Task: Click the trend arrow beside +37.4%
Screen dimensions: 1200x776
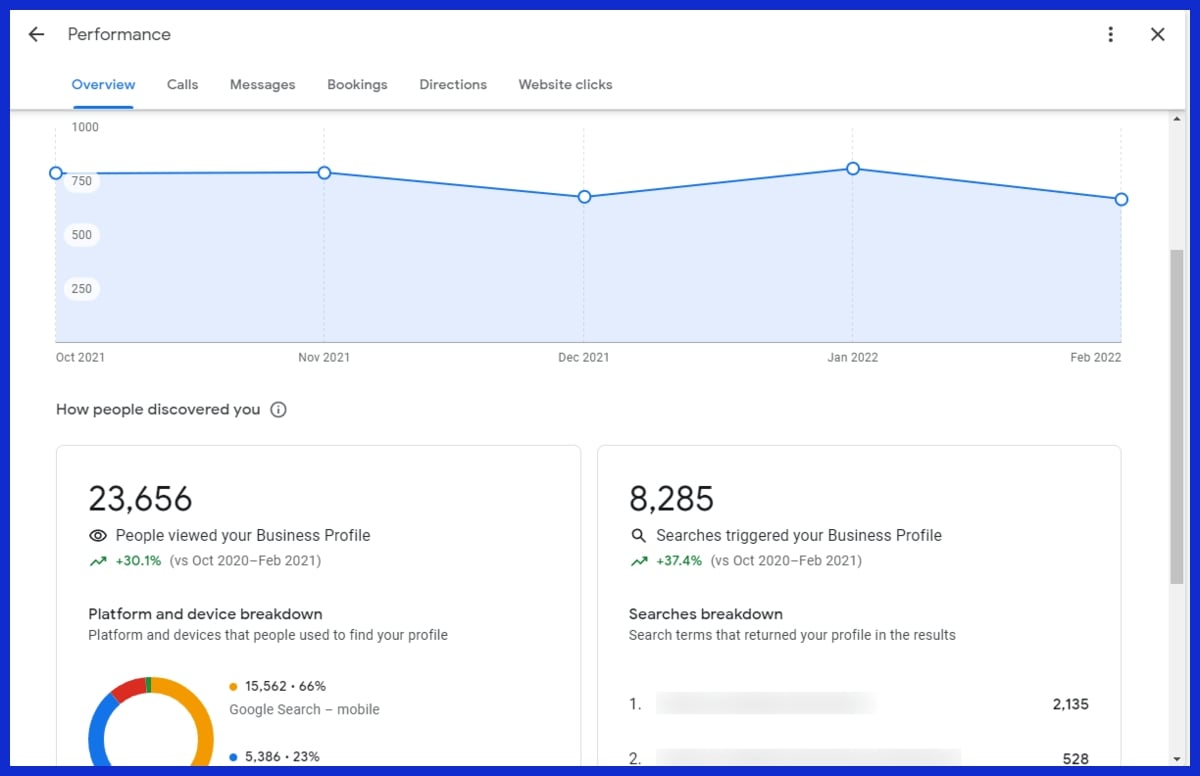Action: point(638,561)
